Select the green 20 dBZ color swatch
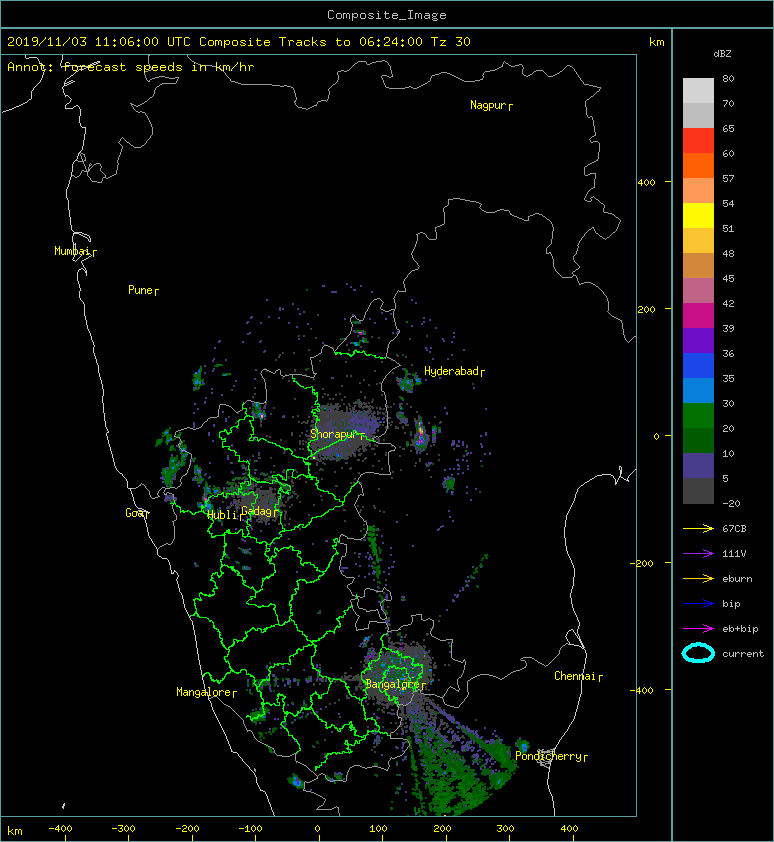 coord(698,415)
